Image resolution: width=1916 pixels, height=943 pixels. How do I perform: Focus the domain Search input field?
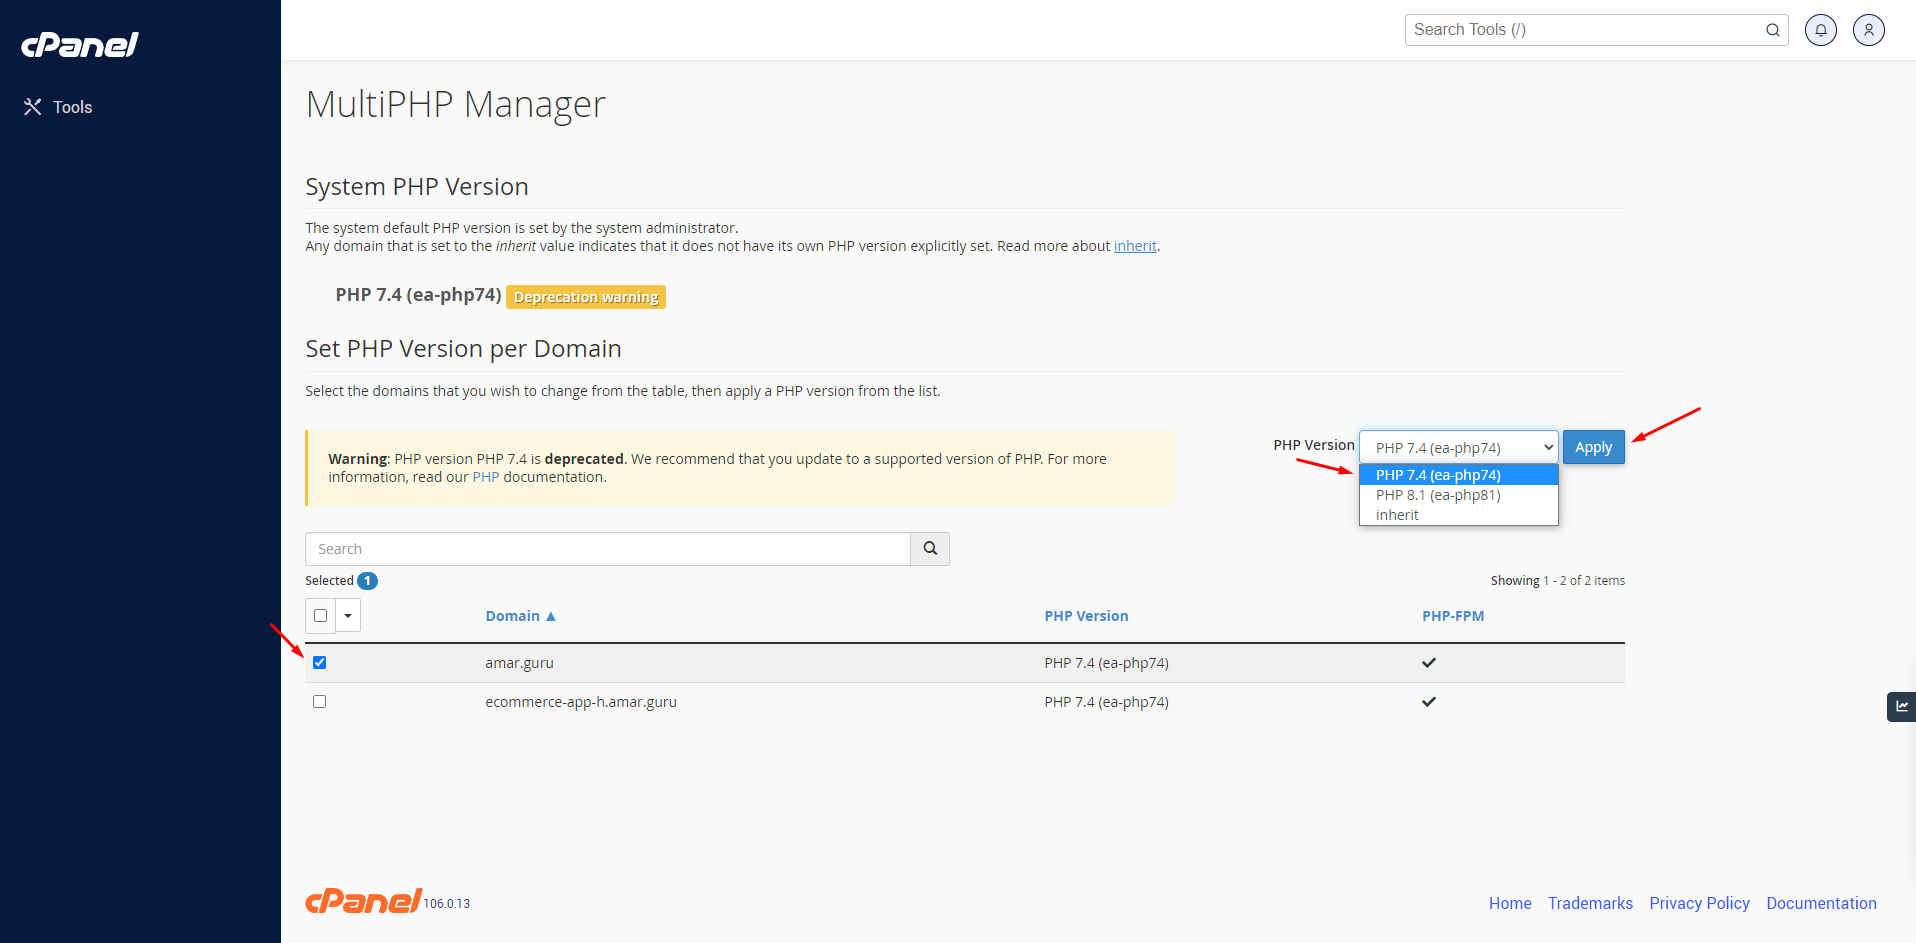pos(607,549)
